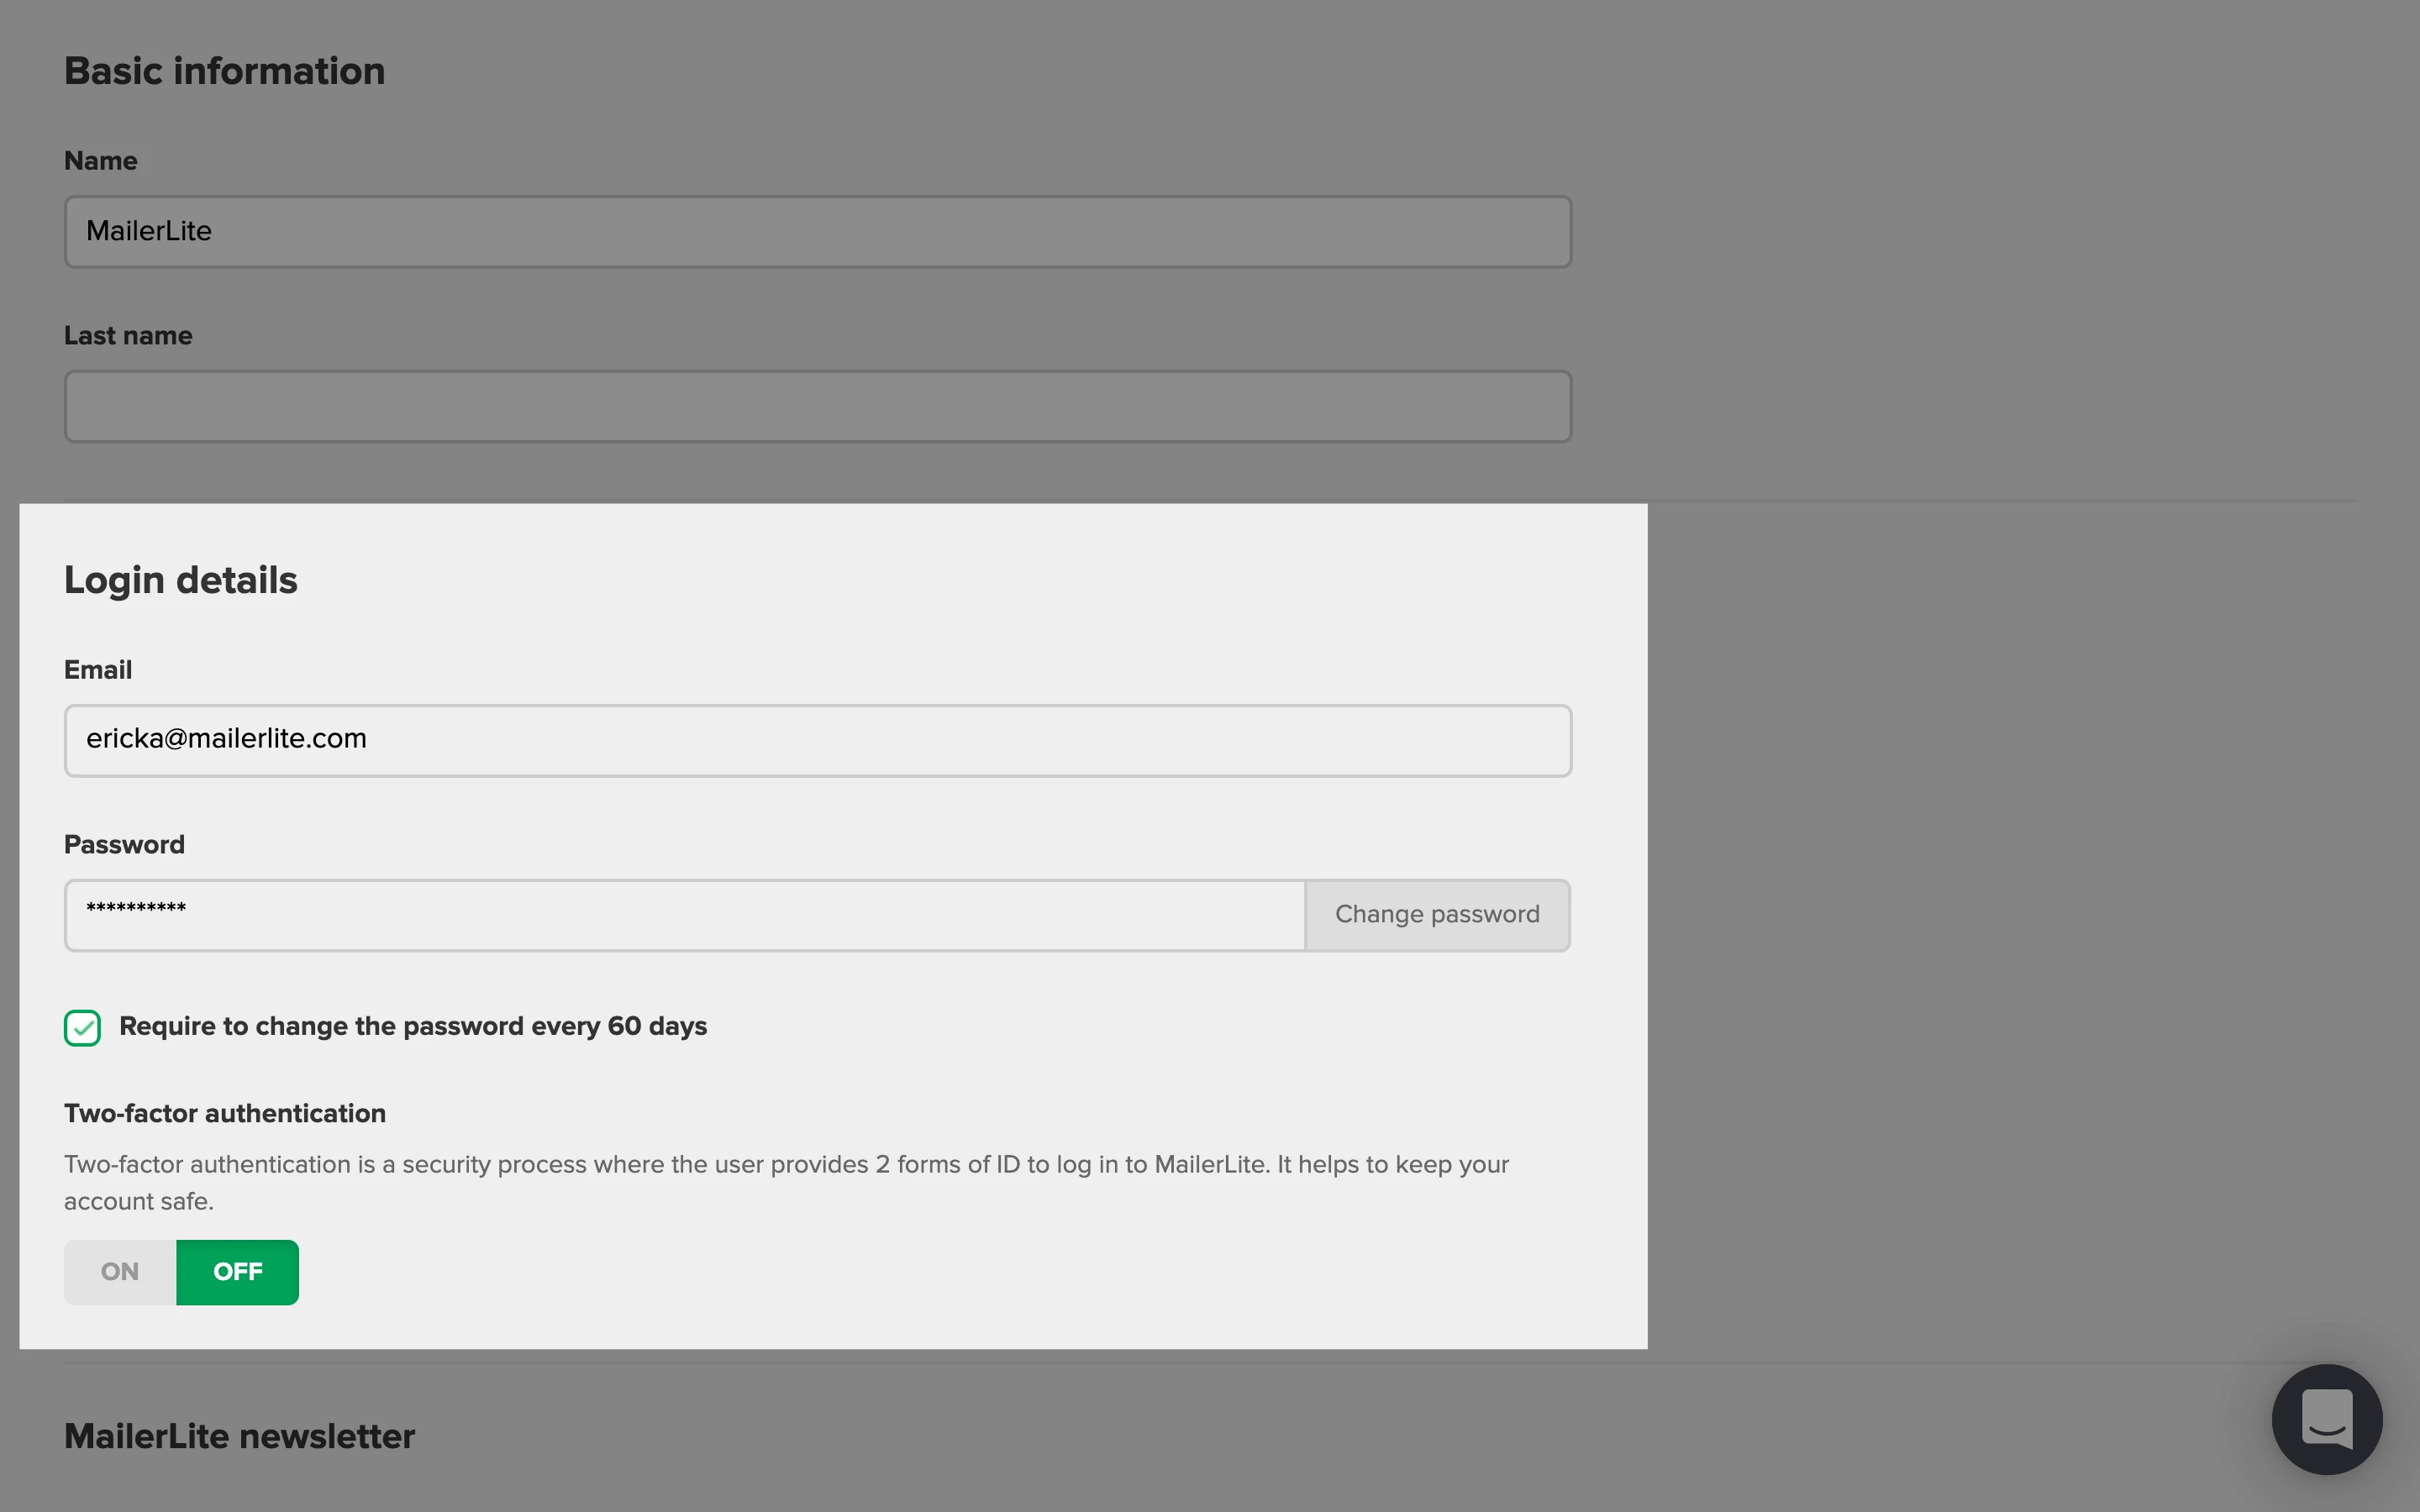Click into the Name input field
The width and height of the screenshot is (2420, 1512).
click(x=817, y=232)
